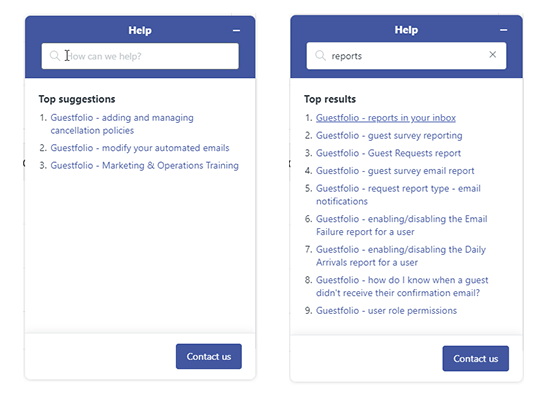Open 'guest survey reporting' result
This screenshot has width=550, height=398.
389,135
